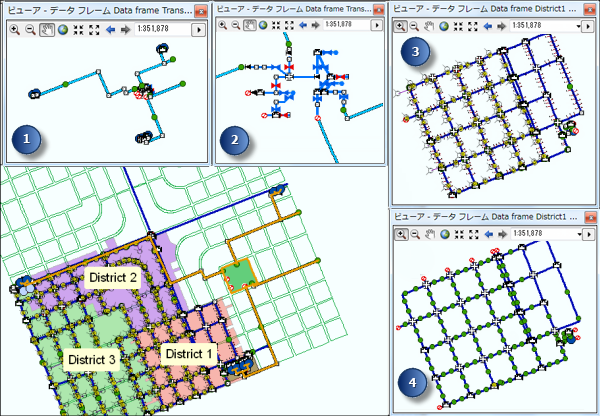Click scale value 1:351,878 in bottom-right viewer

point(528,233)
